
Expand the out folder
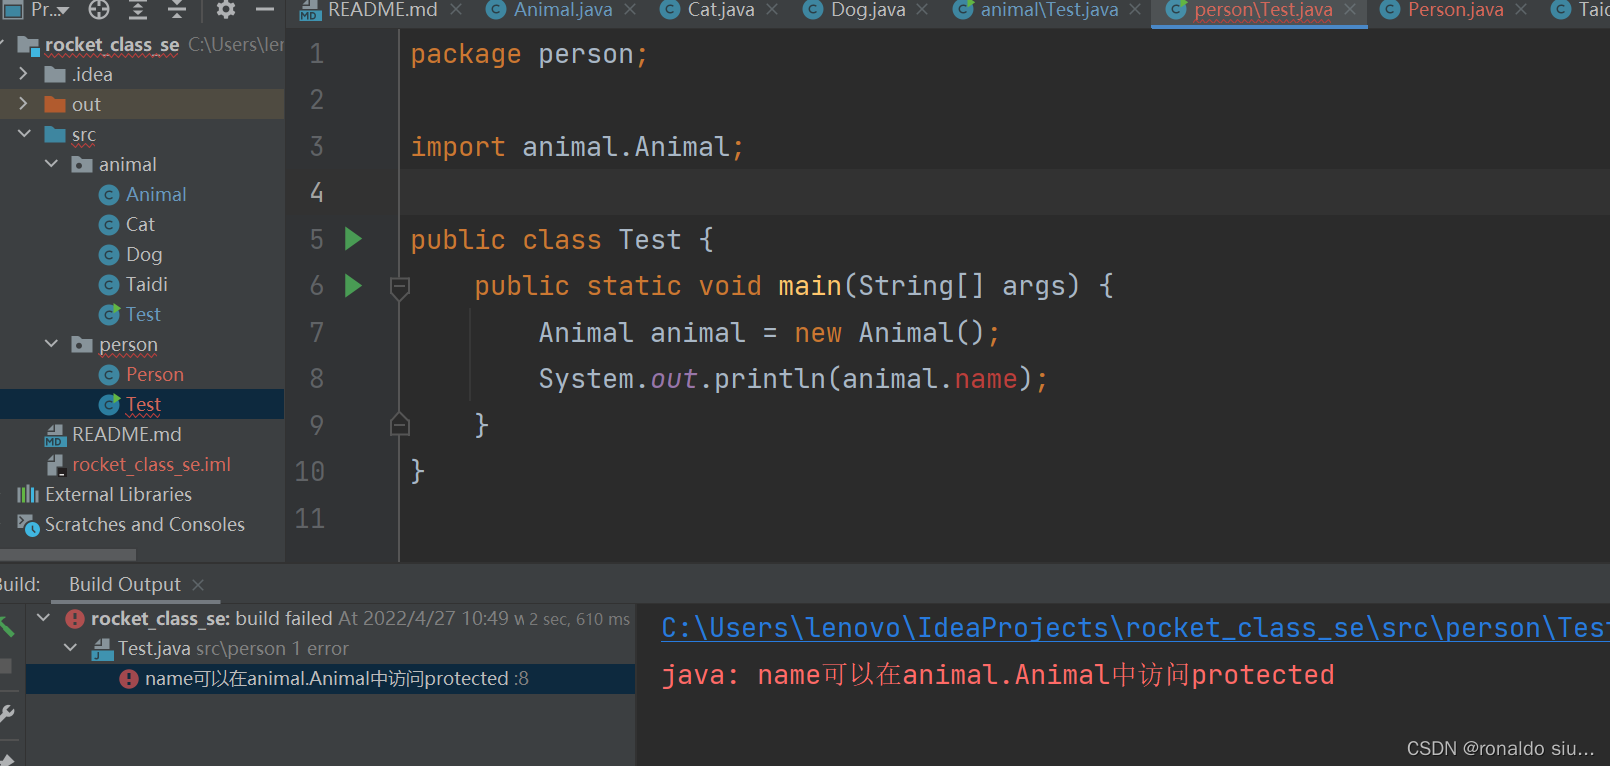(23, 104)
